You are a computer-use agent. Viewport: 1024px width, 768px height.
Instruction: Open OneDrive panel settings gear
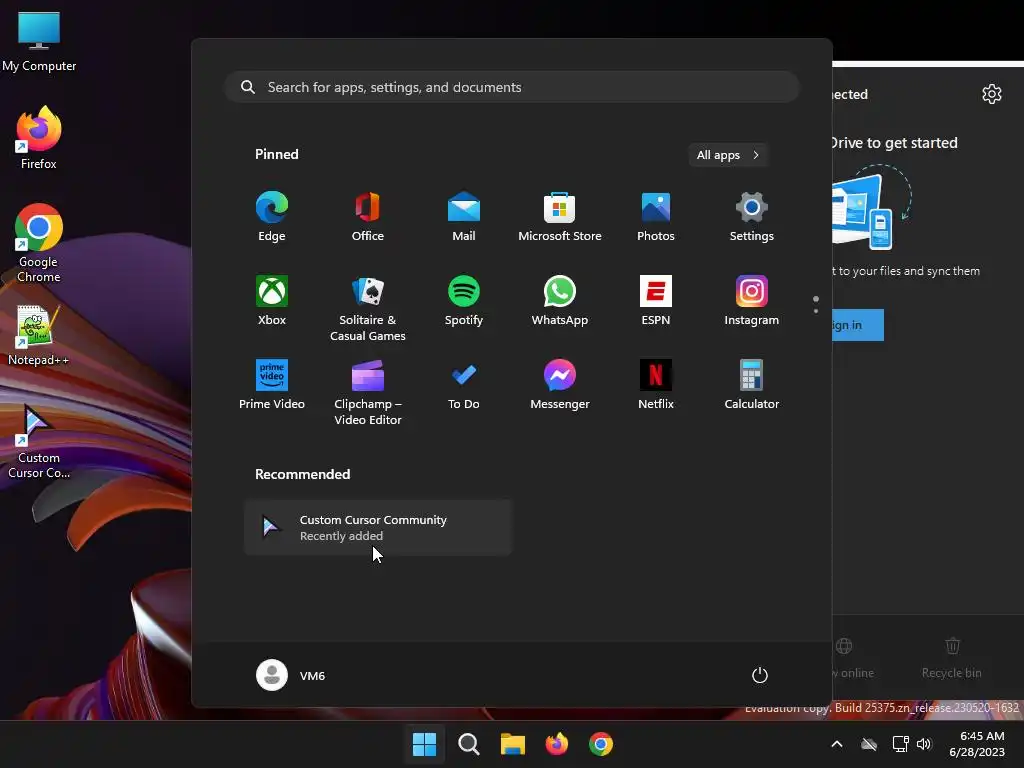[x=991, y=94]
